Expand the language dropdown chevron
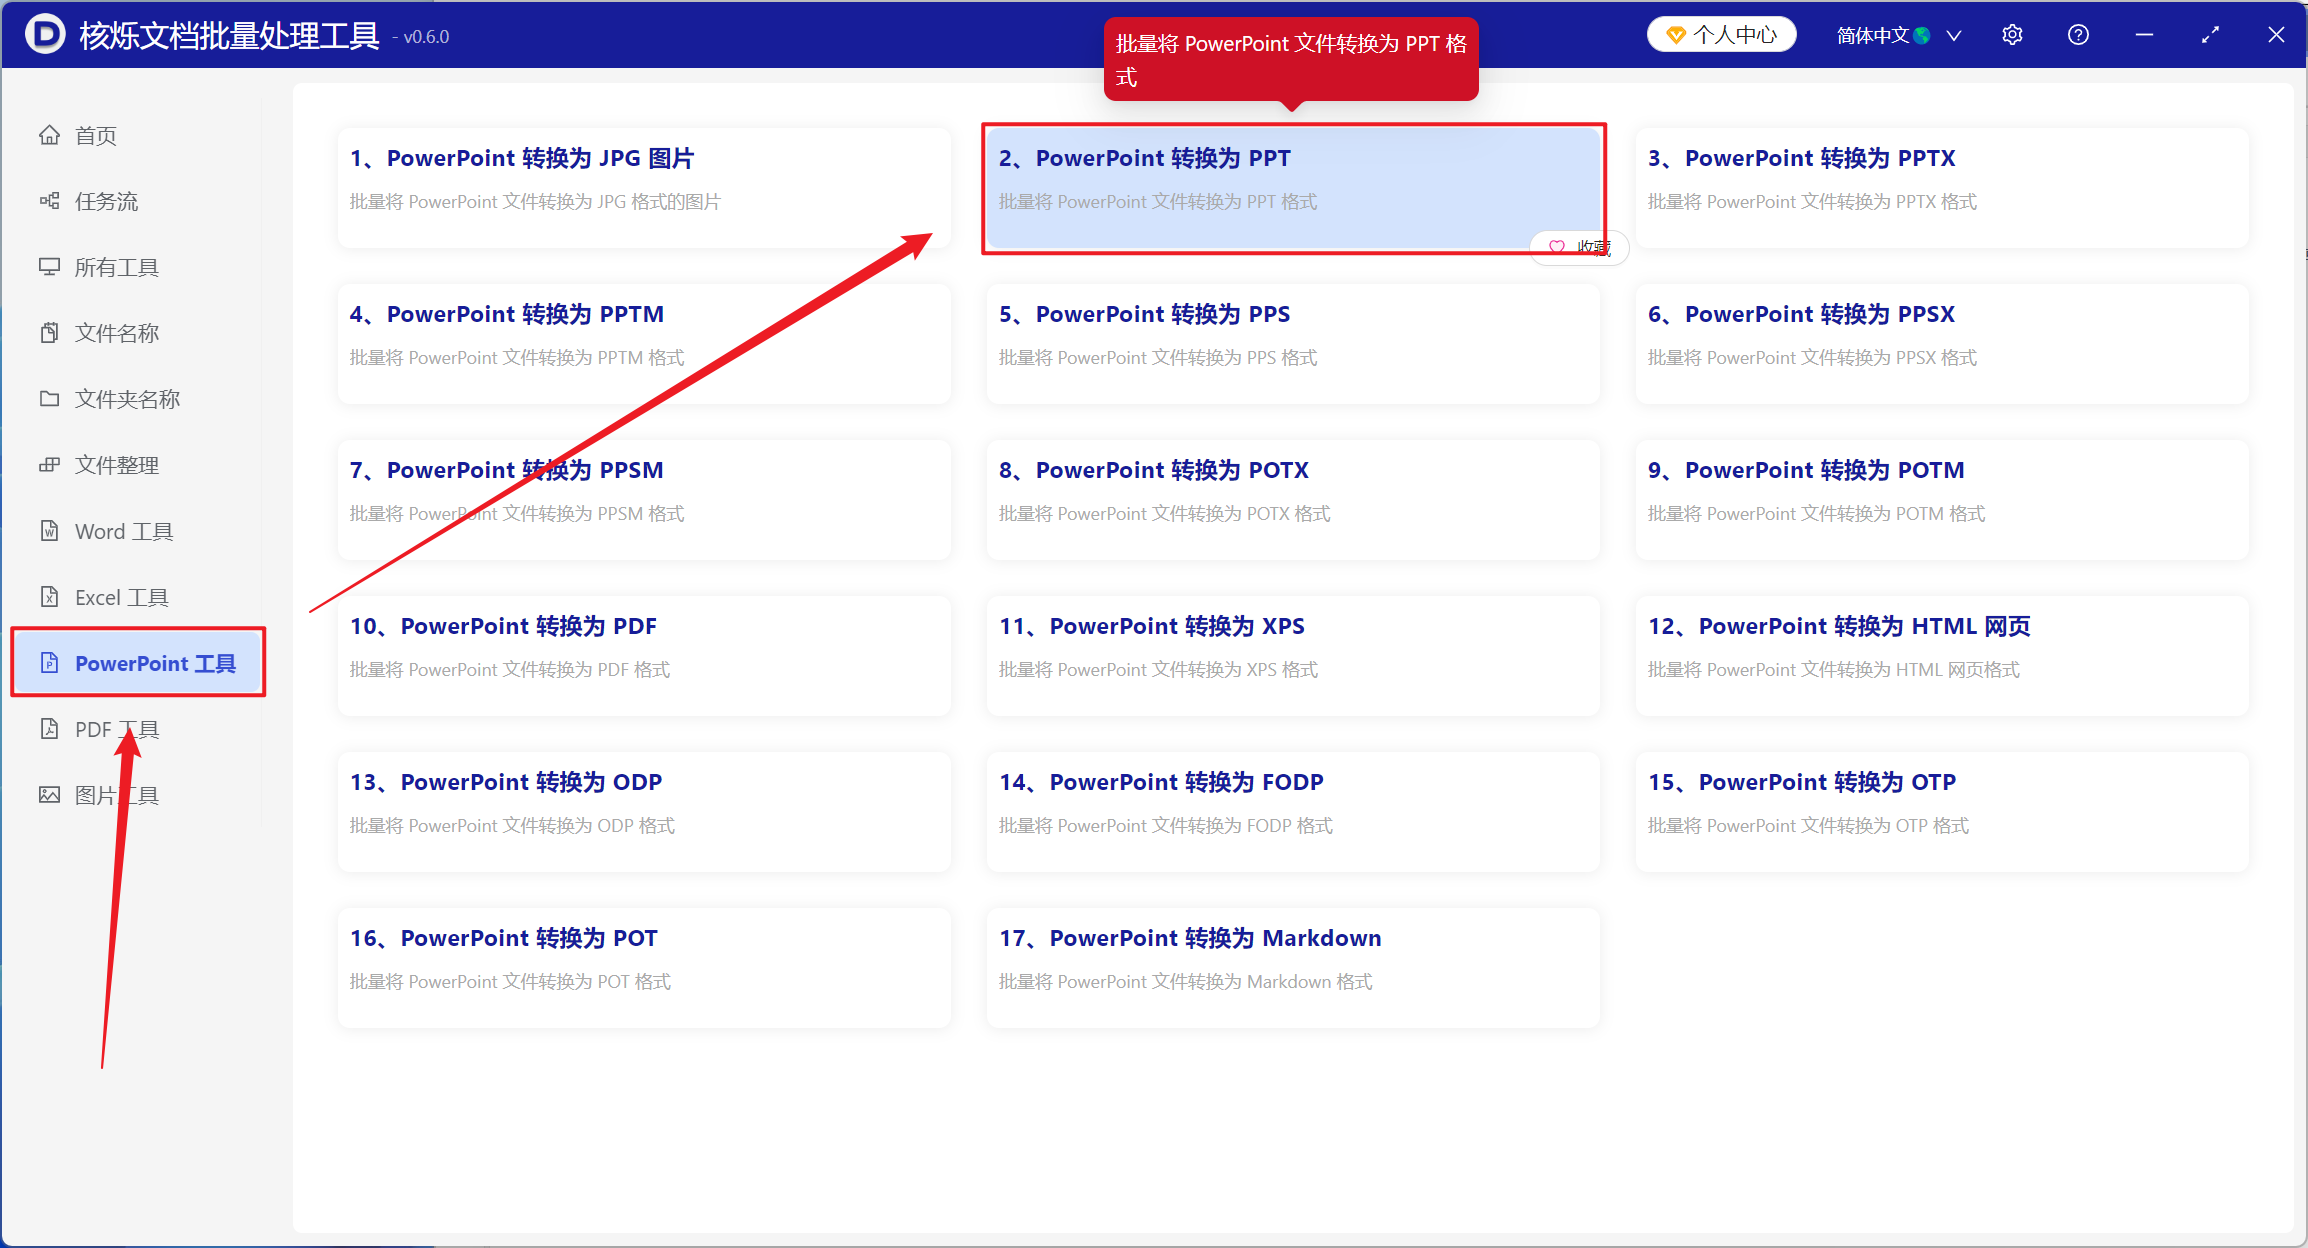This screenshot has height=1248, width=2308. pos(1953,36)
